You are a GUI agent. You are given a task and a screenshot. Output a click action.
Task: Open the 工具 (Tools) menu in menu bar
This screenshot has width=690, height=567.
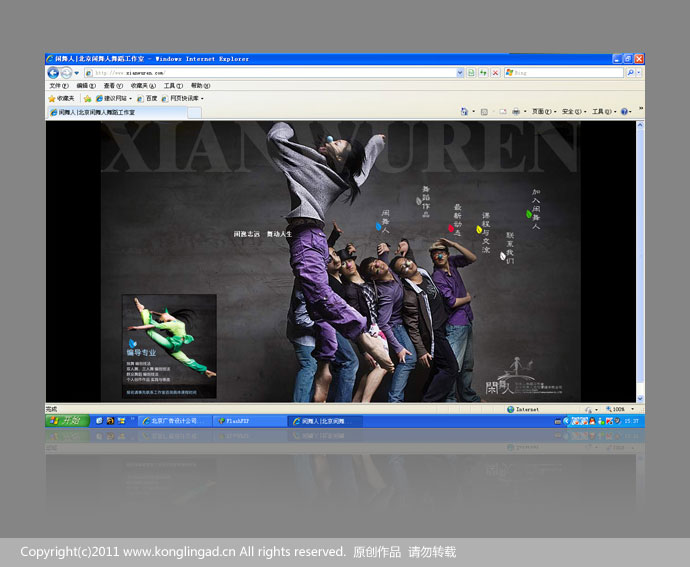[173, 86]
